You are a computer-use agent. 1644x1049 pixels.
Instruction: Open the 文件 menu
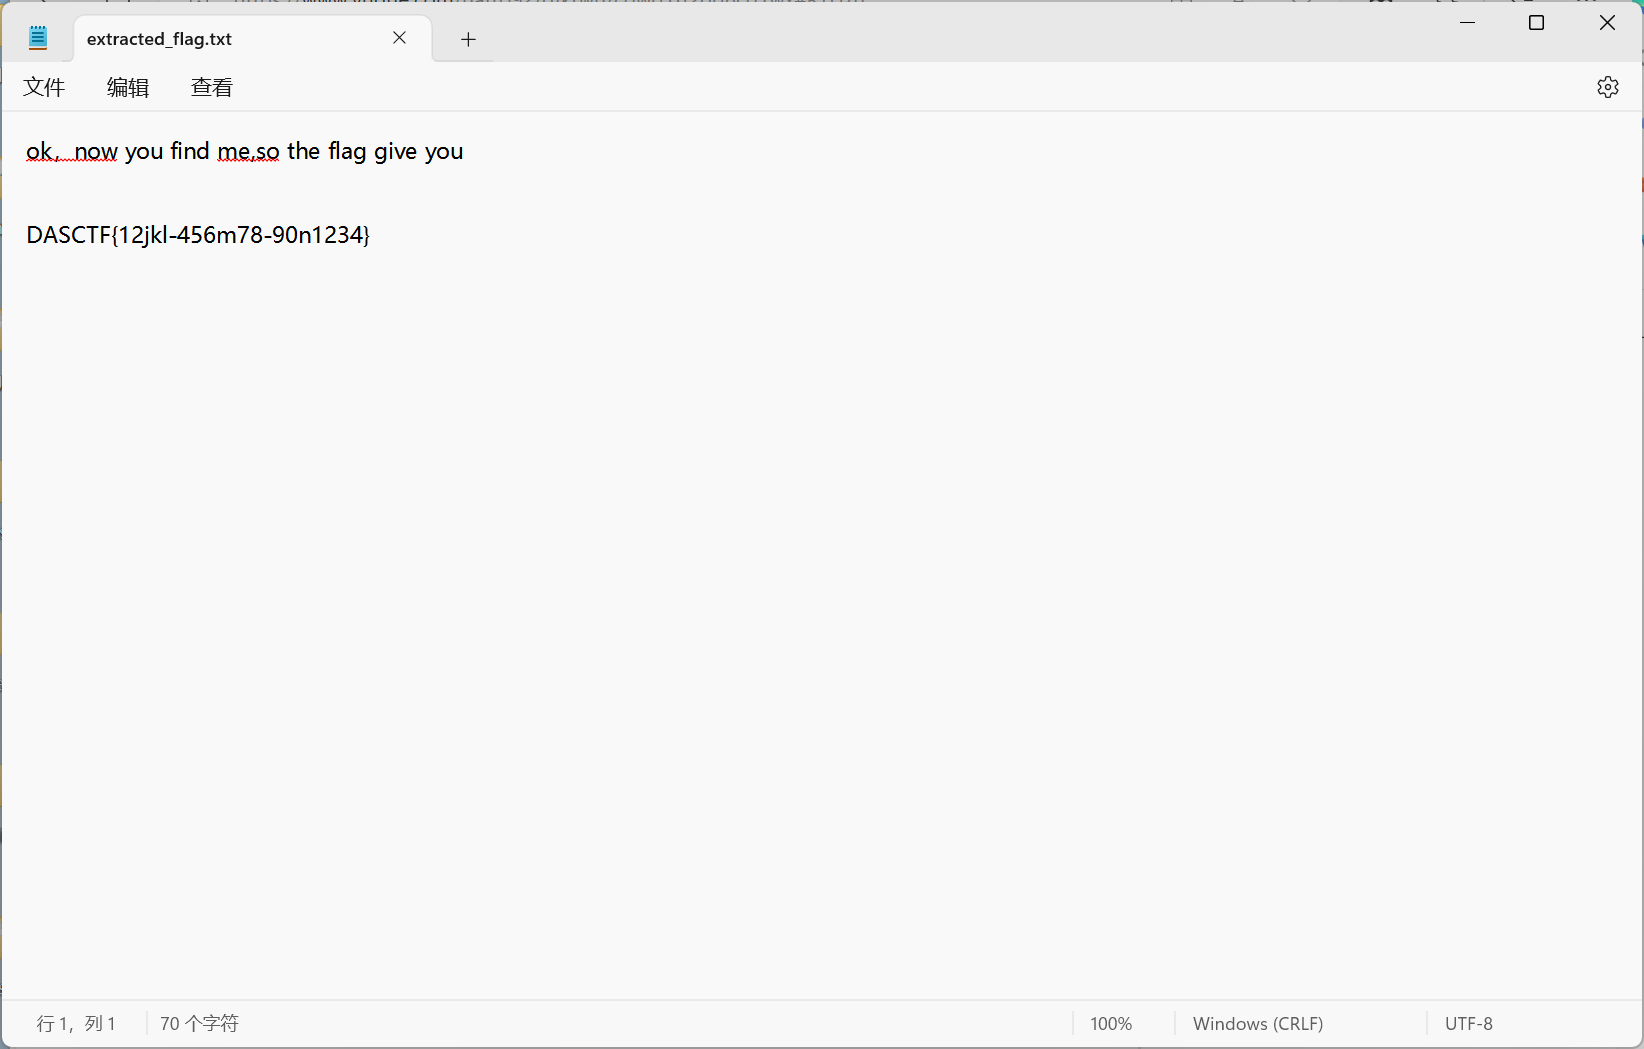[x=44, y=88]
